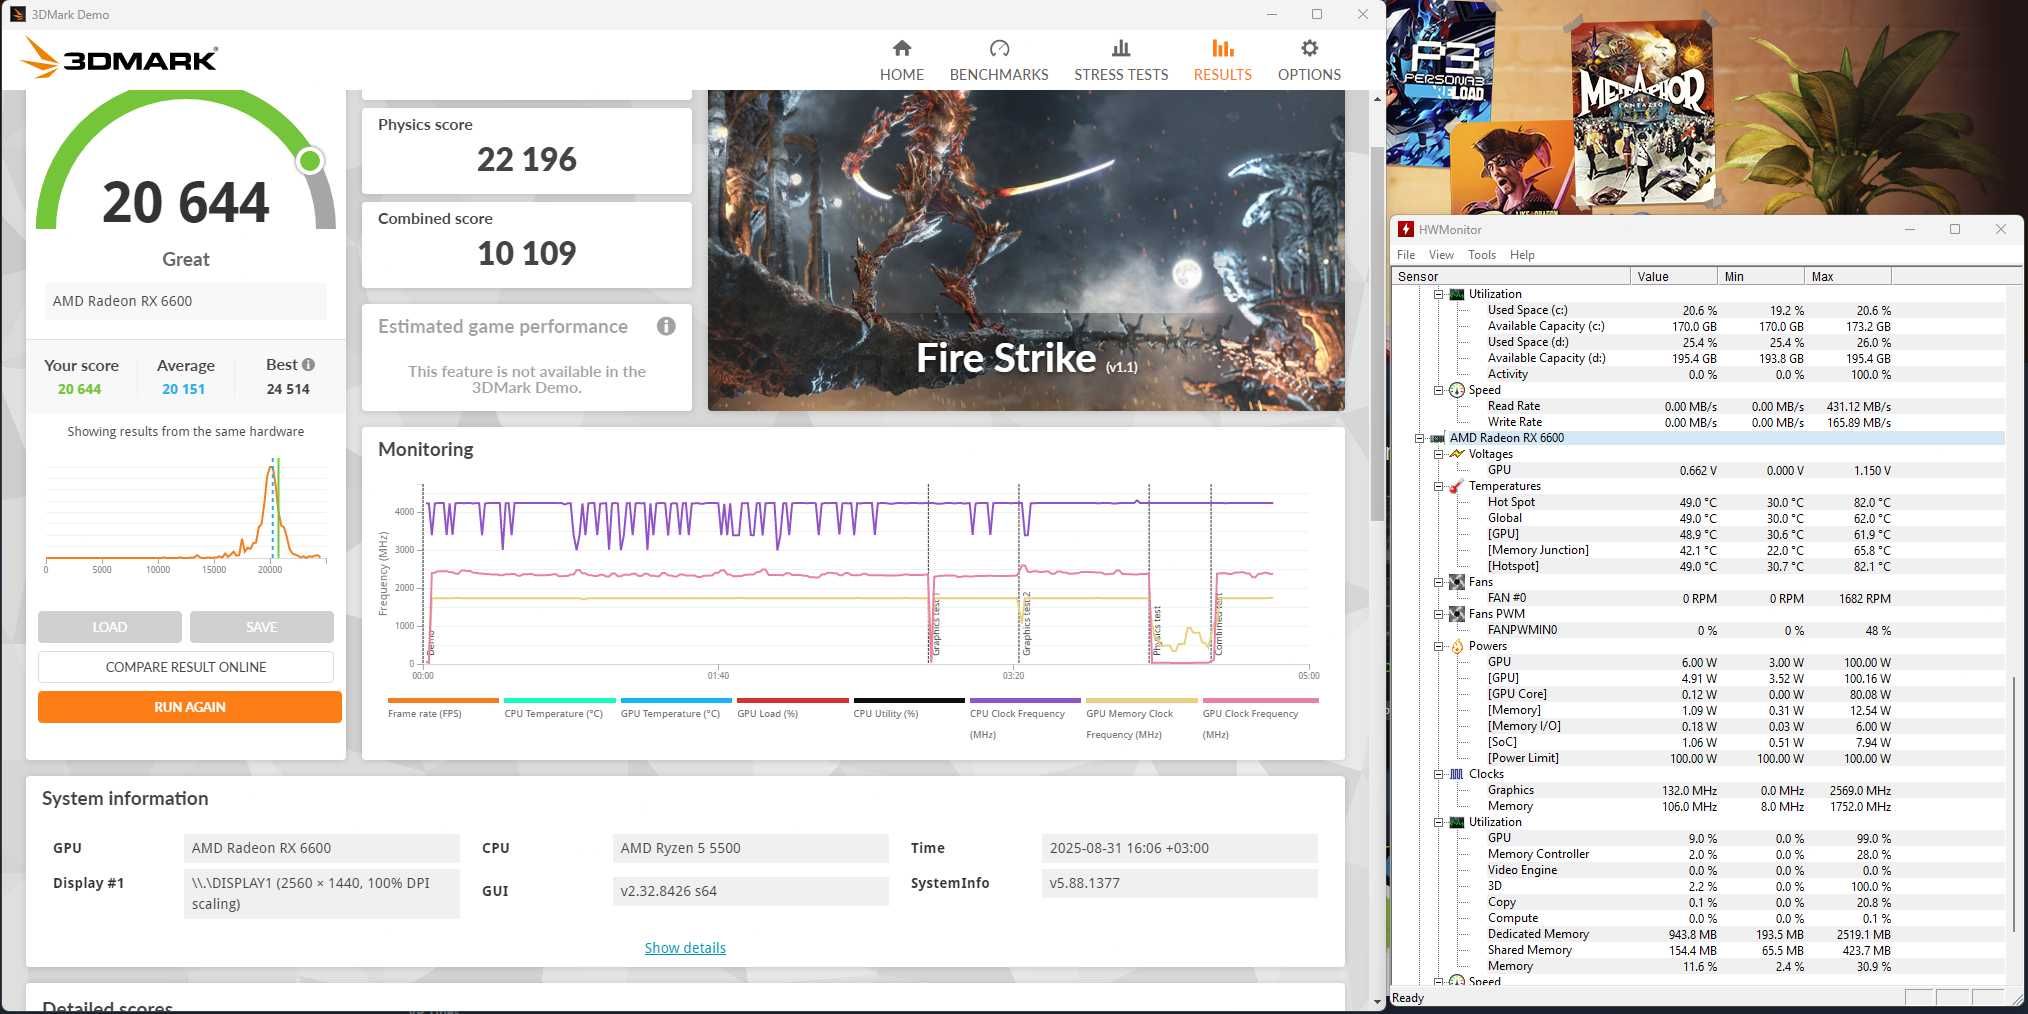Screen dimensions: 2028x1014
Task: Toggle the Frame rate (FPS) legend swatch
Action: coord(443,700)
